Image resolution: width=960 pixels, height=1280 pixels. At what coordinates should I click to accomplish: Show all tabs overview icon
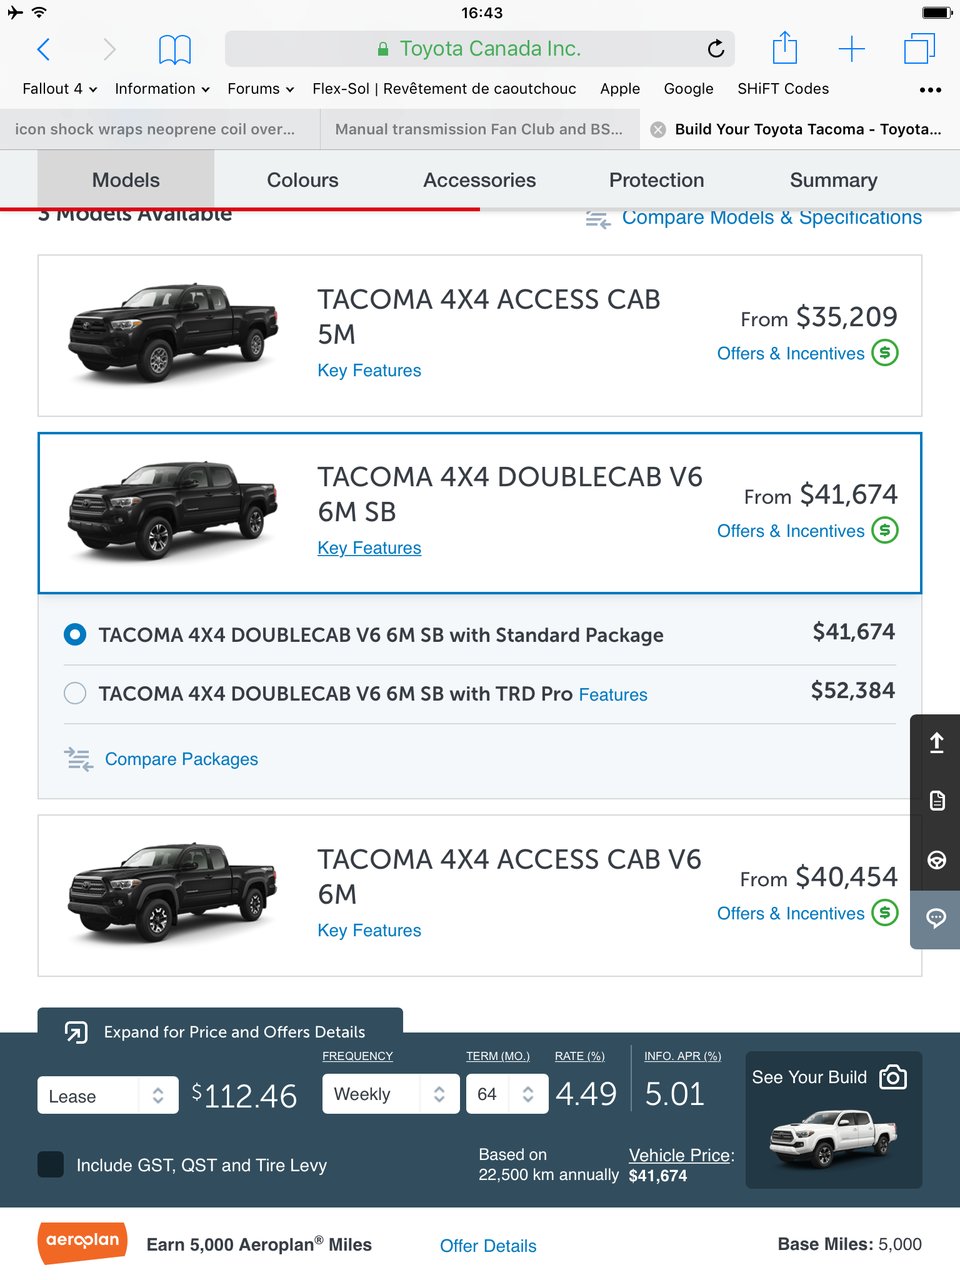(x=919, y=48)
